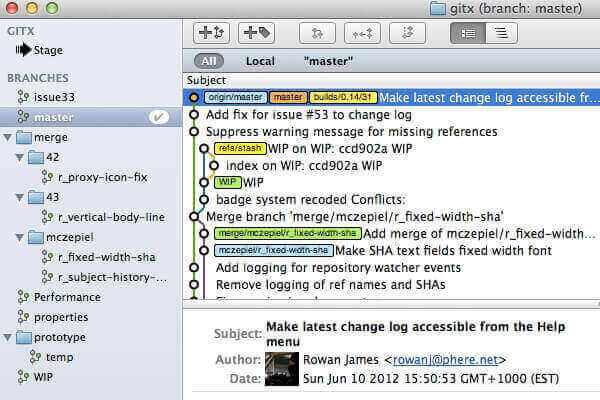Click the gitx folder proxy icon in title bar
Viewport: 600px width, 400px height.
point(437,8)
